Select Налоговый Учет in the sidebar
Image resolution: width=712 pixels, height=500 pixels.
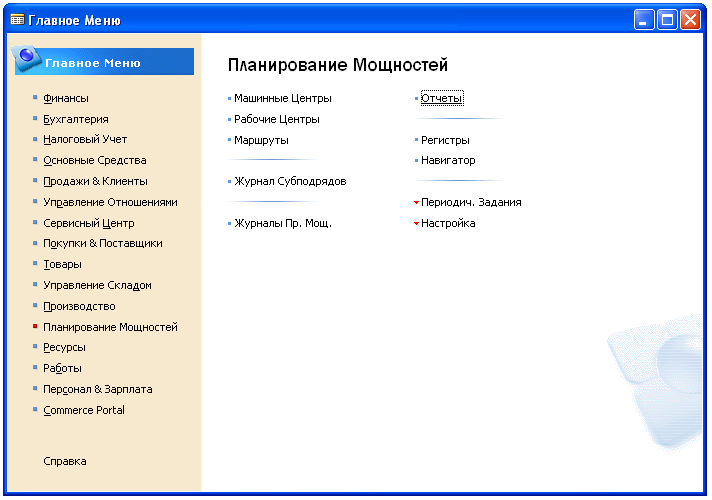(x=85, y=139)
